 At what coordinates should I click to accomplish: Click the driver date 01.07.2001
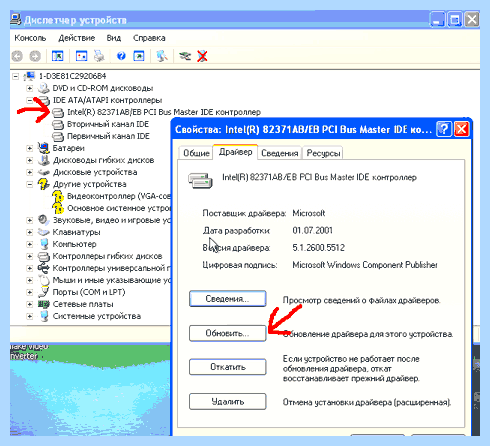click(312, 230)
